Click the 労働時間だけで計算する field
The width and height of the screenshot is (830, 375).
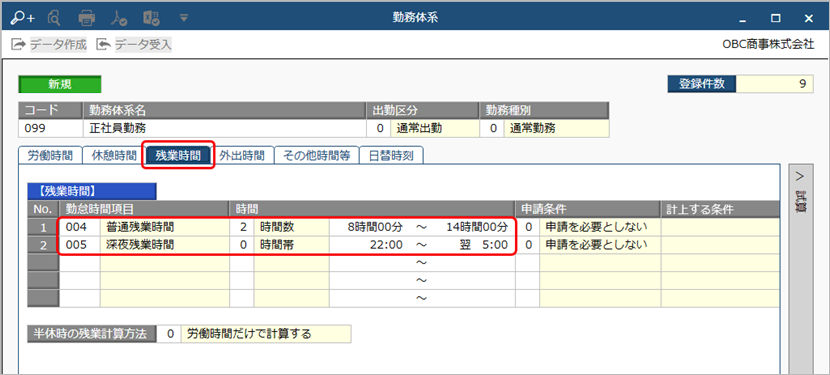click(266, 334)
